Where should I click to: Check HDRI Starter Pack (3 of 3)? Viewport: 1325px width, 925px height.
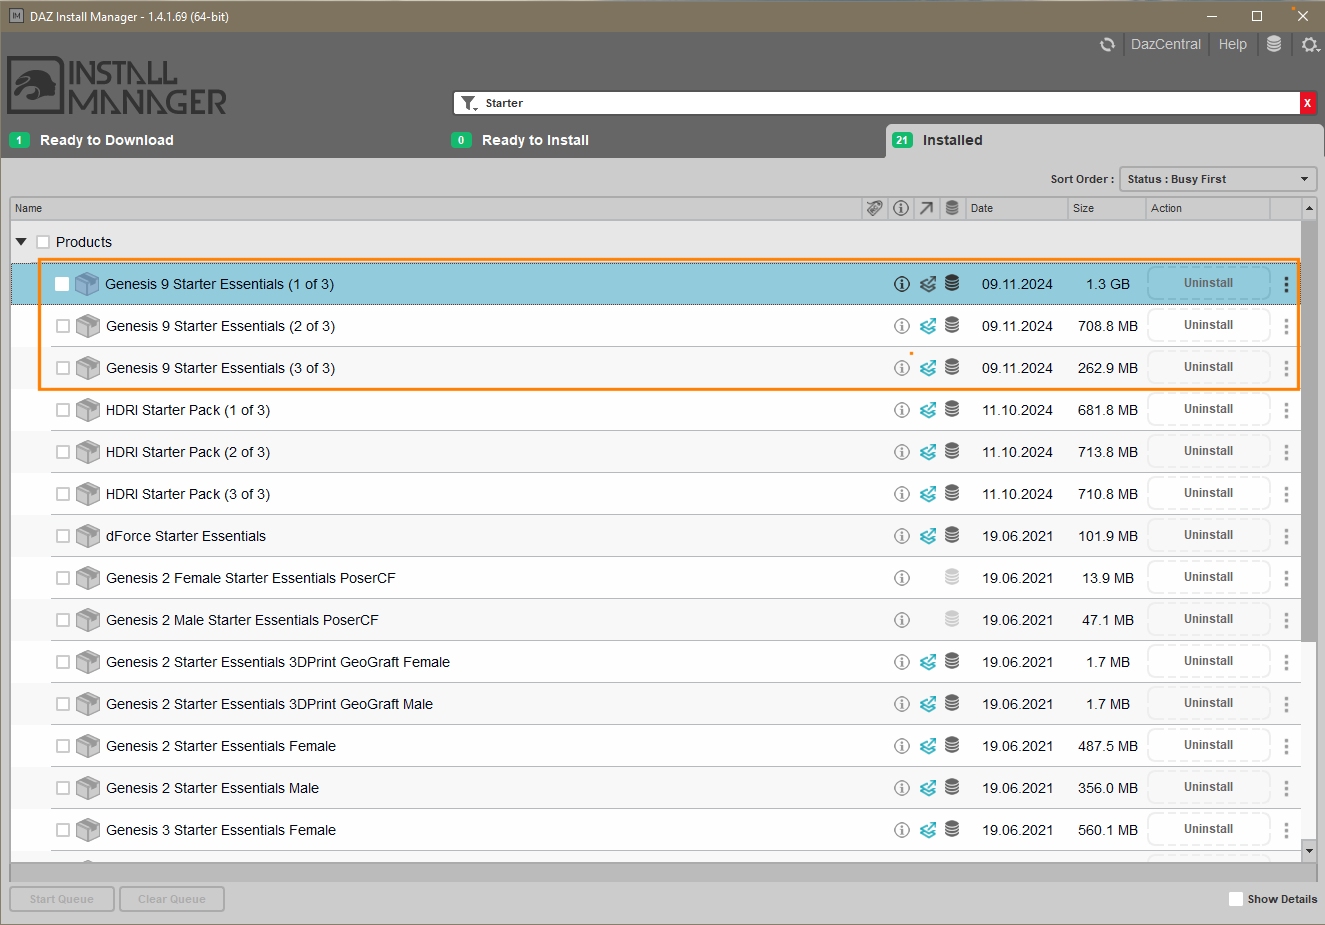63,494
